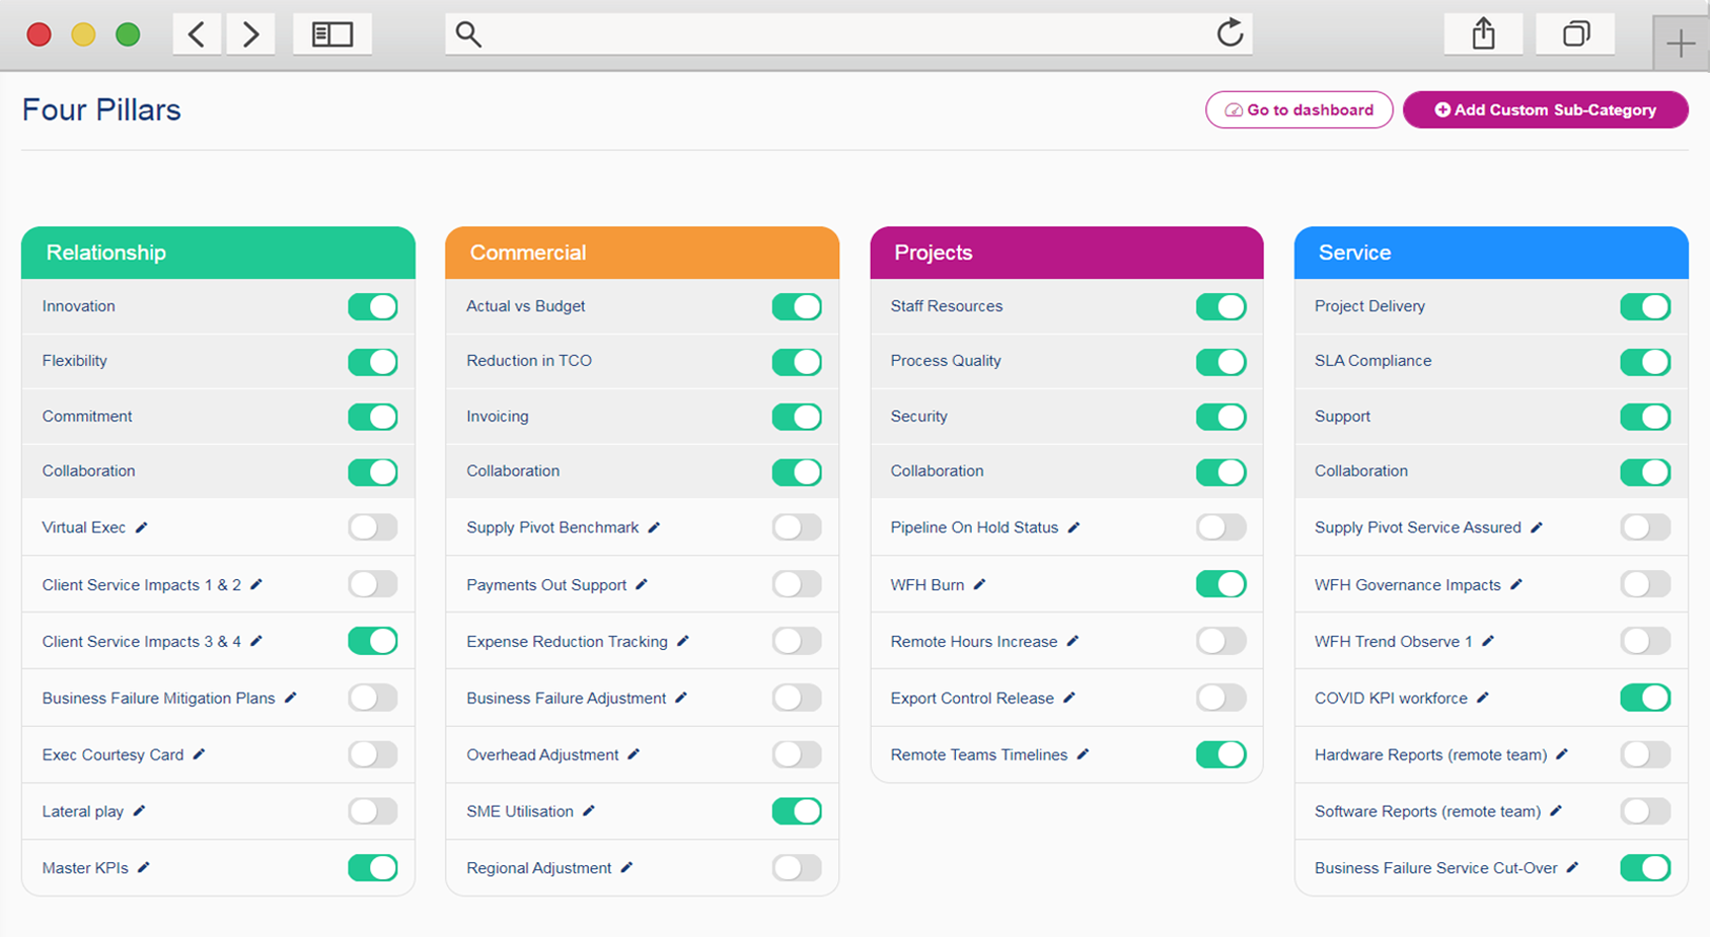Click edit pencil beside SME Utilisation
Viewport: 1710px width, 937px height.
click(x=589, y=811)
